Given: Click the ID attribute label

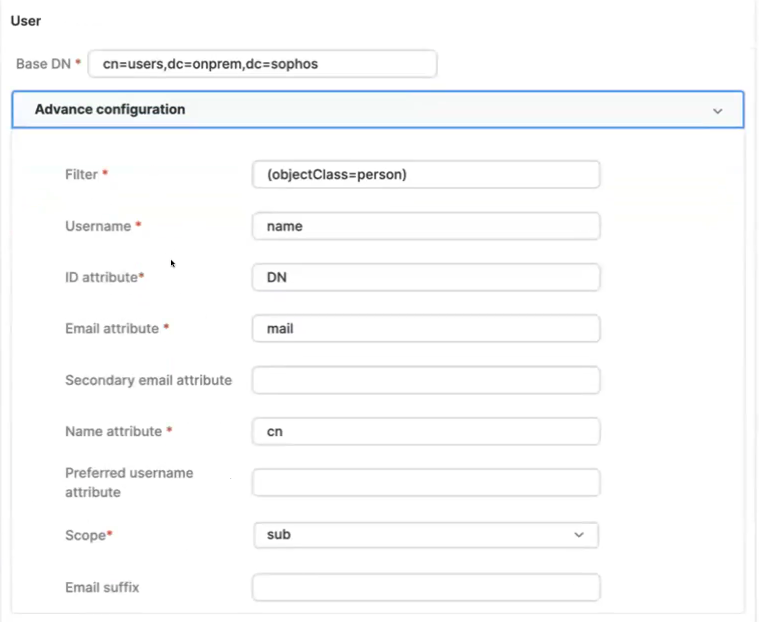Looking at the screenshot, I should click(x=101, y=277).
